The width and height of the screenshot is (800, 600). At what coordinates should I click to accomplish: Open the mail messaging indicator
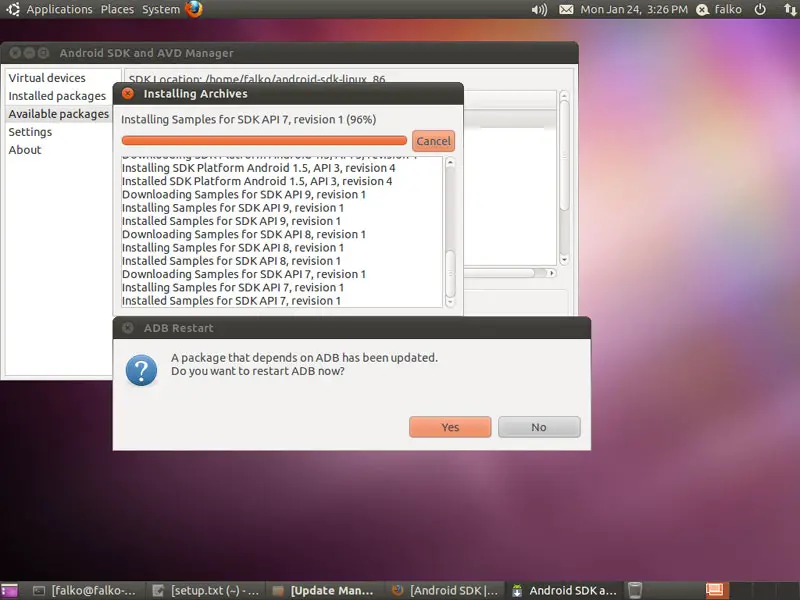click(x=566, y=9)
